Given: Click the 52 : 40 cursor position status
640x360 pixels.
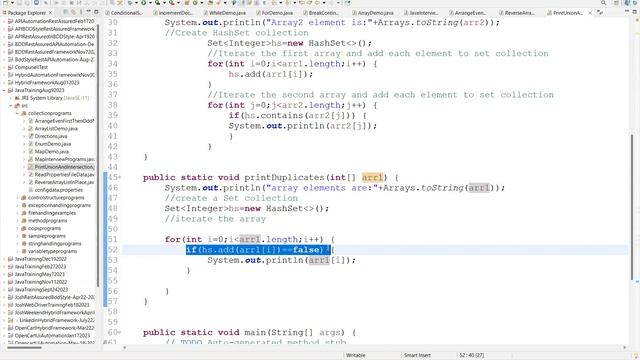Looking at the screenshot, I should pyautogui.click(x=471, y=356).
